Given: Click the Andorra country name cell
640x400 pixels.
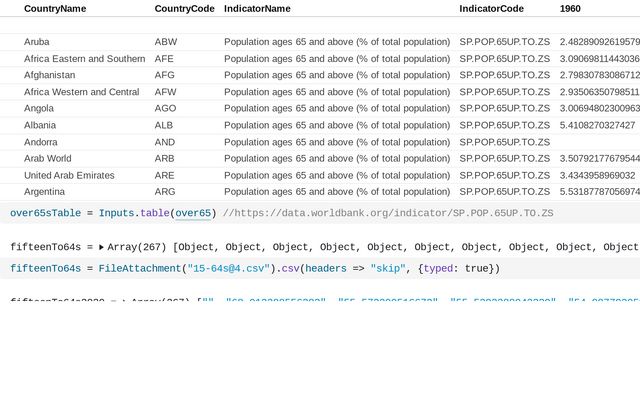Looking at the screenshot, I should (x=42, y=142).
